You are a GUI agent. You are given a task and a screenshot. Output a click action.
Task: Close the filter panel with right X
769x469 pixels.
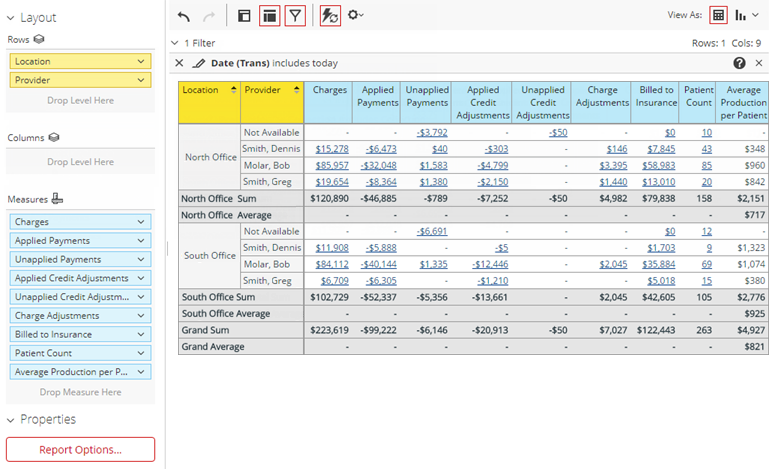click(758, 63)
